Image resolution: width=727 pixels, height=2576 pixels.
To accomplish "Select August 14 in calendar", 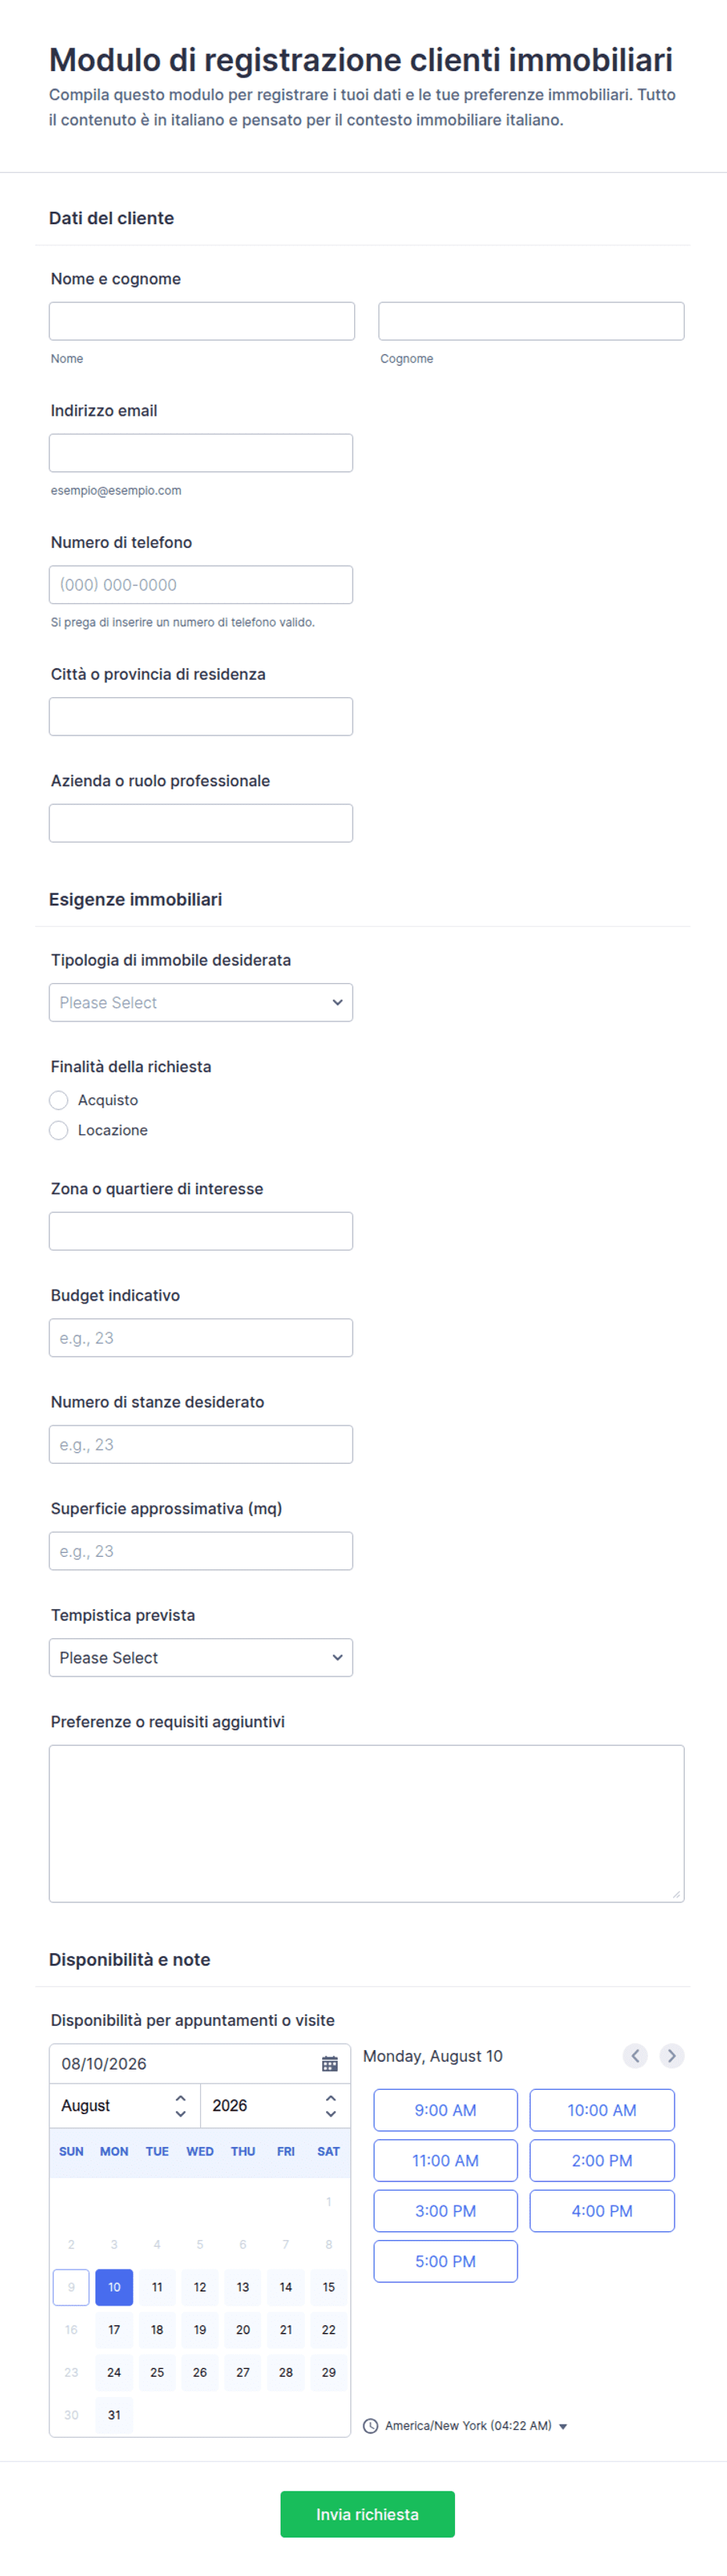I will click(286, 2286).
